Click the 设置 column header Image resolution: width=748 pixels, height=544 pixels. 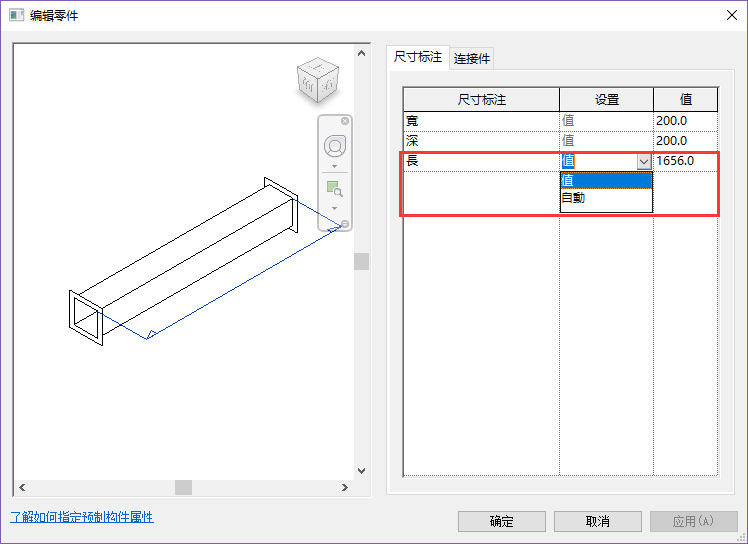606,100
